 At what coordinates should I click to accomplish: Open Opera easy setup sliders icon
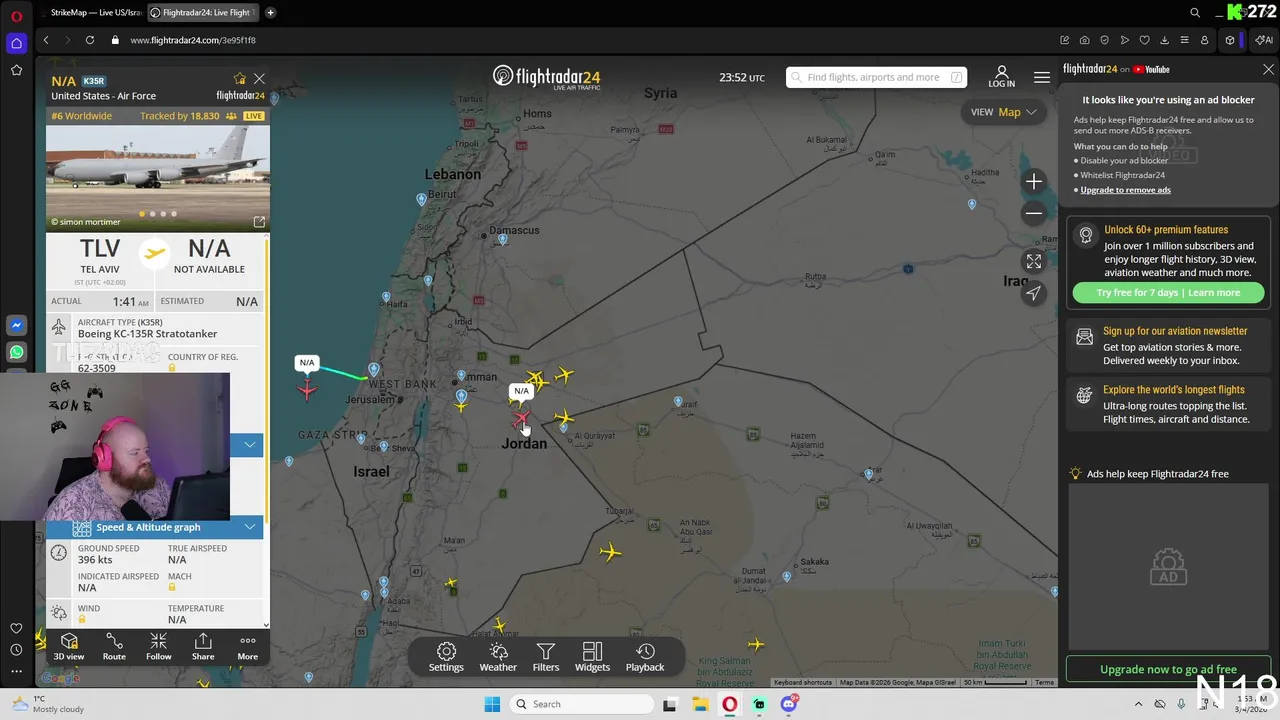pos(1184,40)
